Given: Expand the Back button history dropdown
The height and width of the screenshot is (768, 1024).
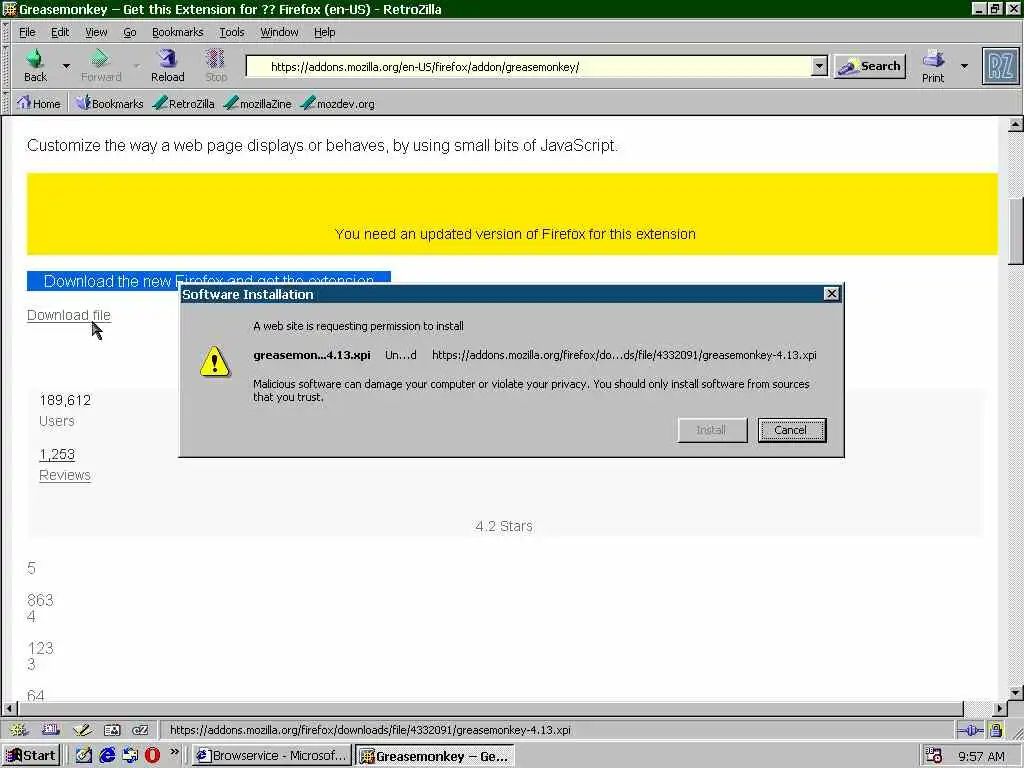Looking at the screenshot, I should (66, 66).
